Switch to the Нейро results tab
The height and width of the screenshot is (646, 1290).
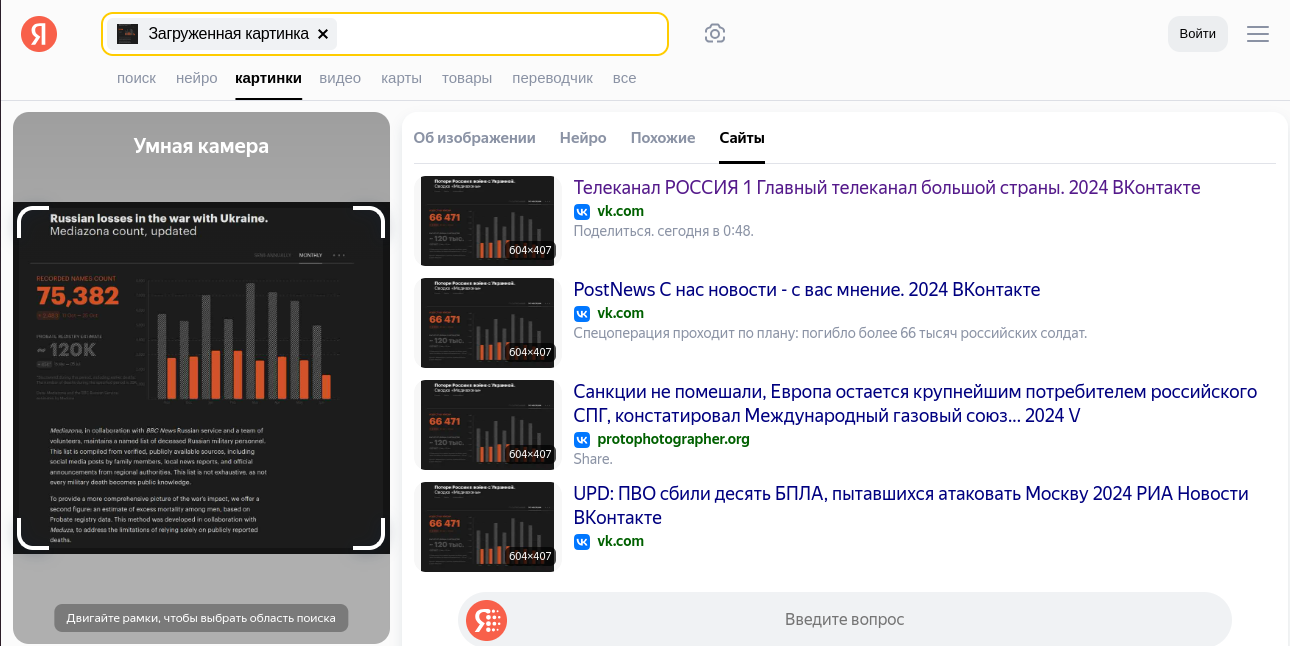click(x=583, y=138)
